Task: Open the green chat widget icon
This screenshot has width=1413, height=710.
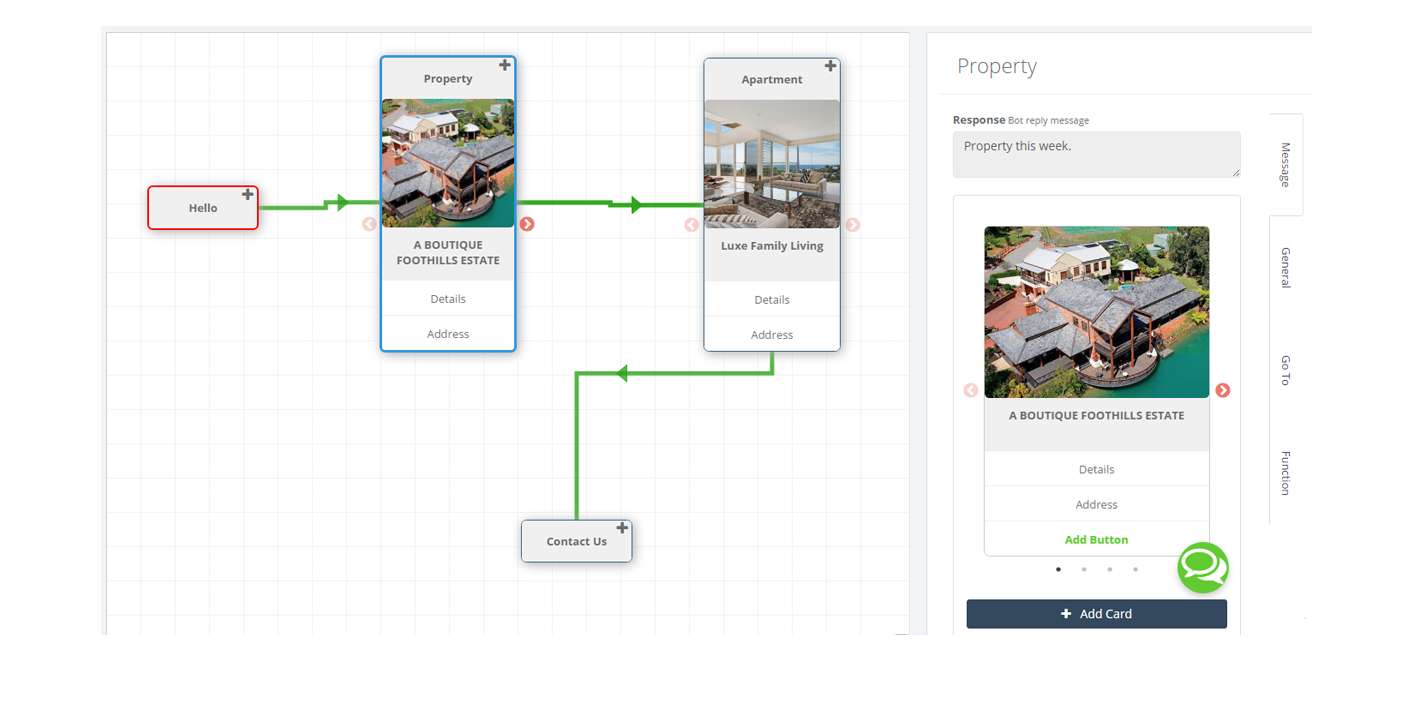Action: tap(1203, 567)
